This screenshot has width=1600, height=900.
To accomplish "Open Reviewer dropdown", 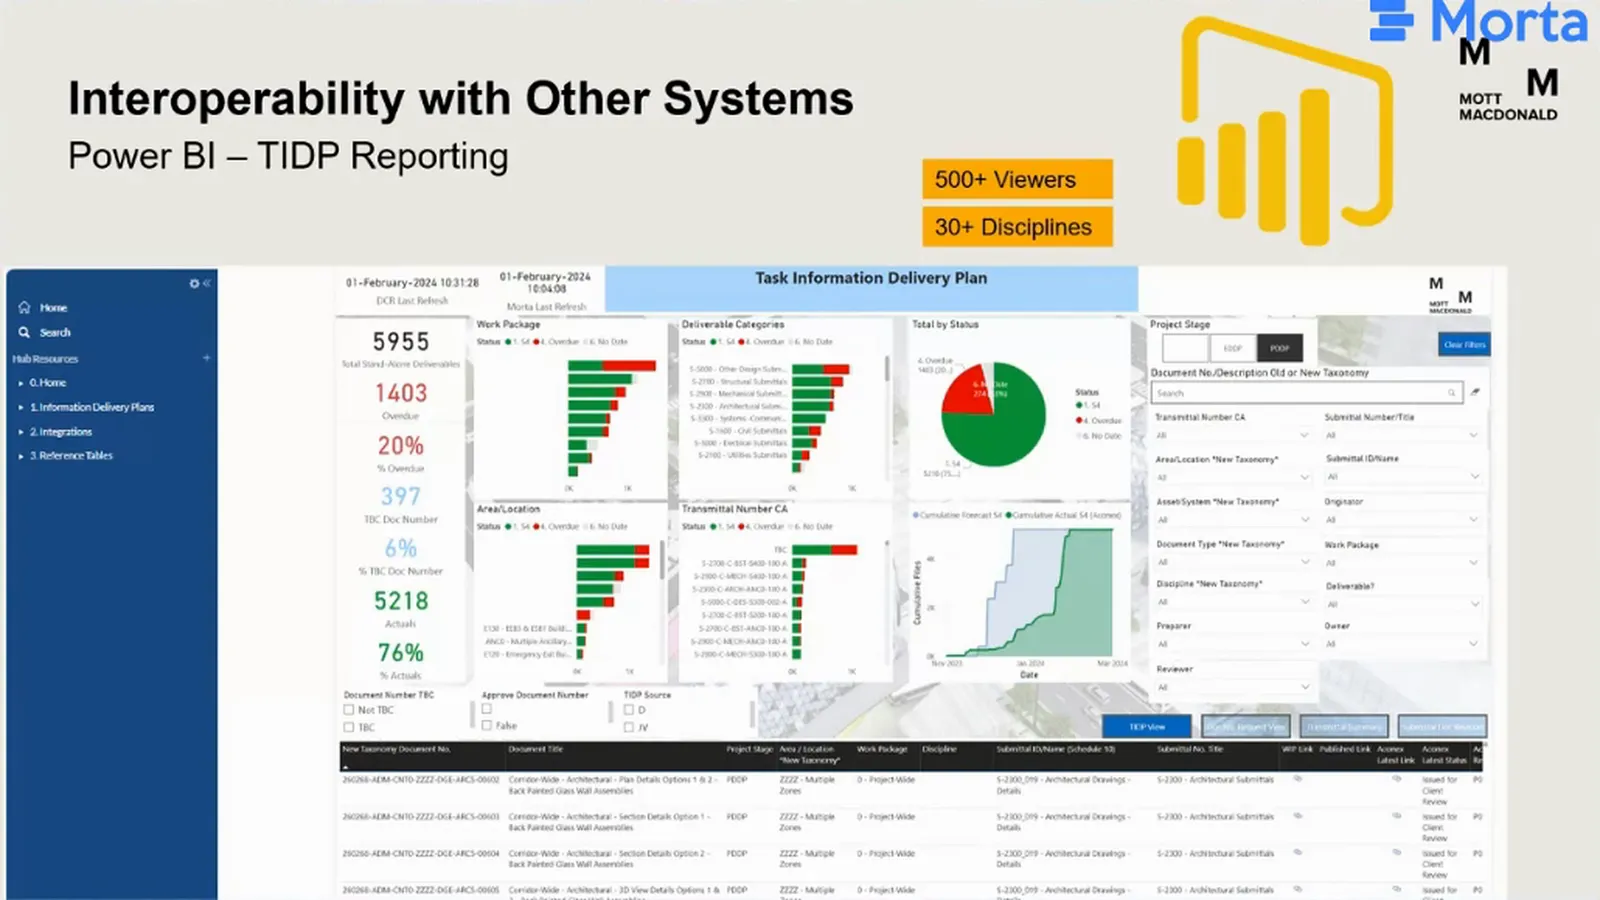I will 1233,687.
